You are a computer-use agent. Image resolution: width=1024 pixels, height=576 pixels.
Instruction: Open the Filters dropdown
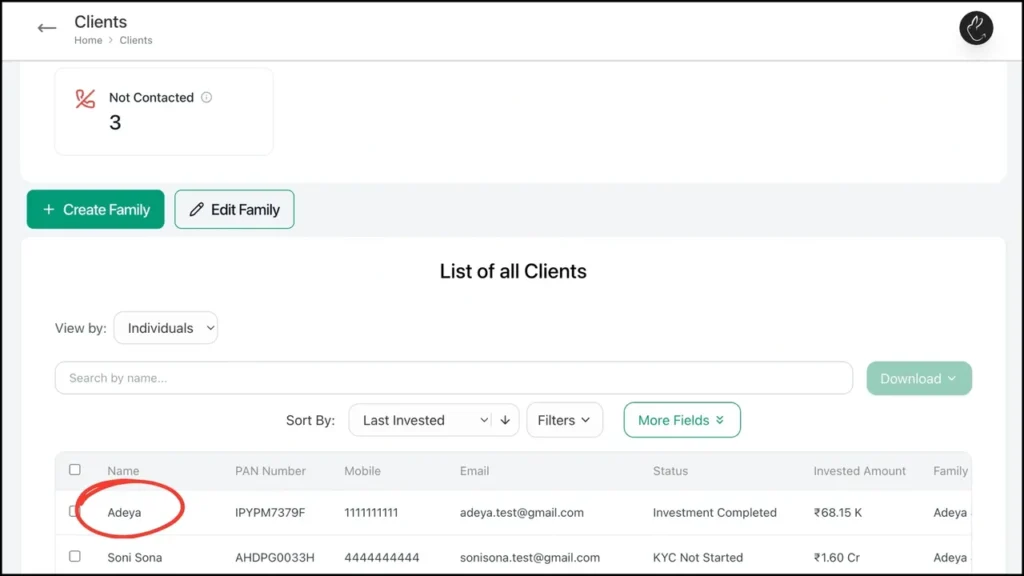point(564,421)
